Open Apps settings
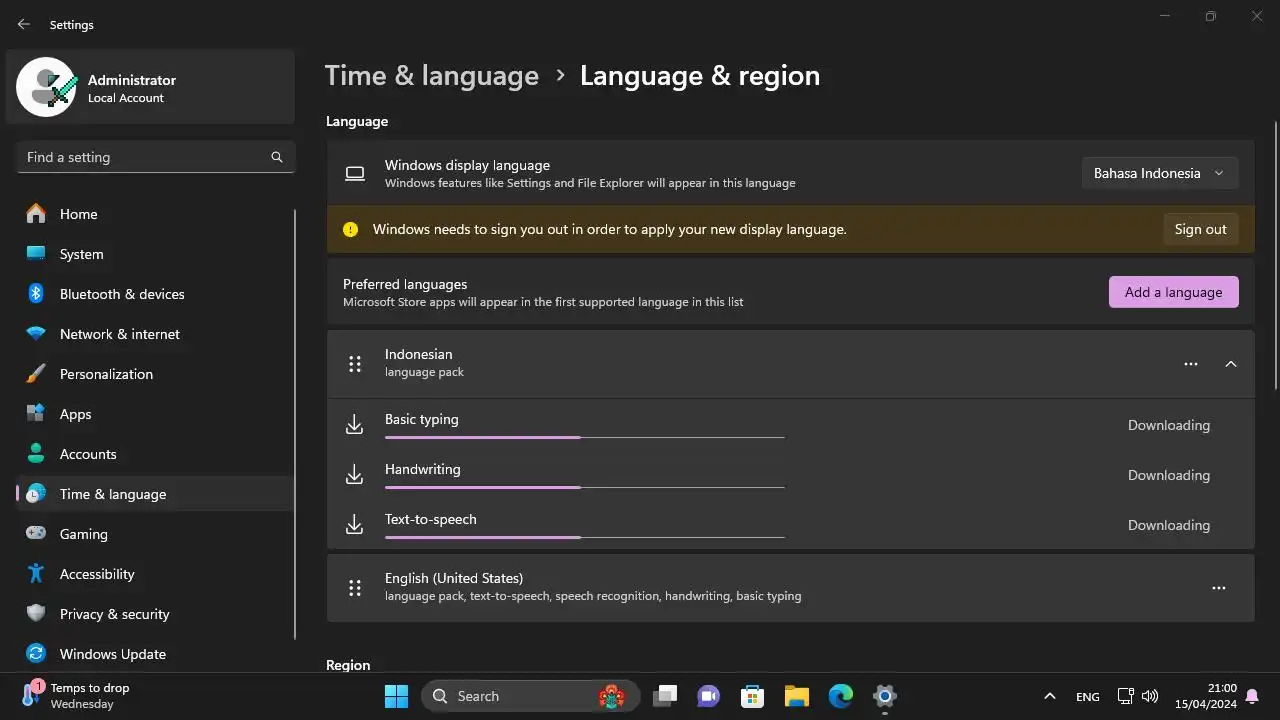 pyautogui.click(x=155, y=414)
